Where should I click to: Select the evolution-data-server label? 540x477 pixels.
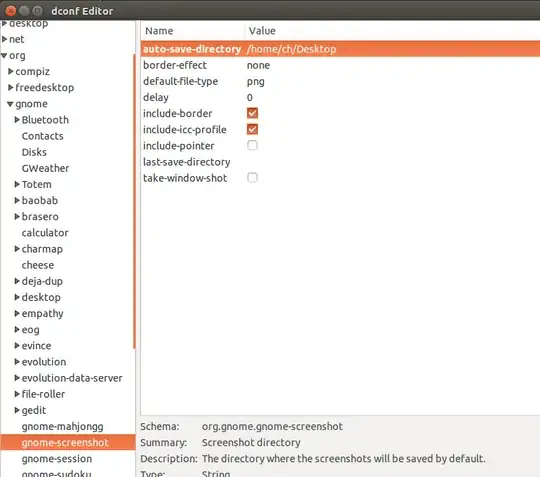click(x=72, y=378)
